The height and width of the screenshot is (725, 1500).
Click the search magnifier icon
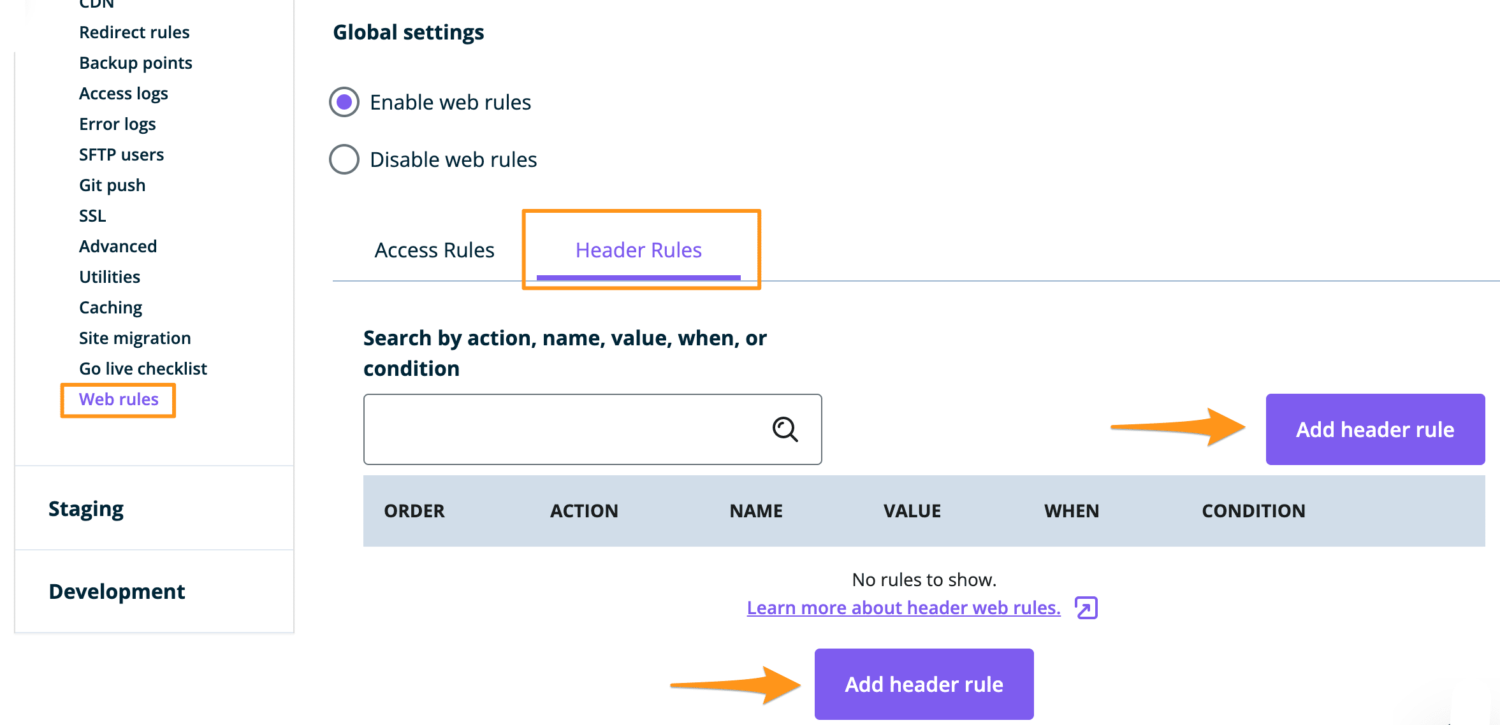click(784, 428)
